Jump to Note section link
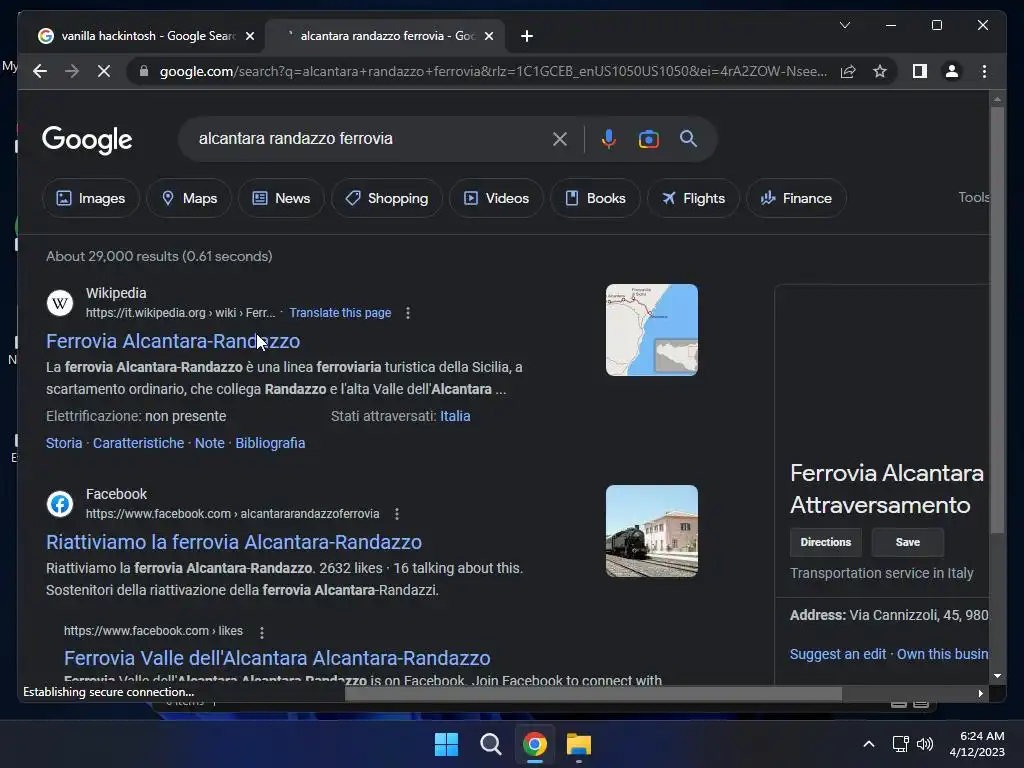Viewport: 1024px width, 768px height. click(x=210, y=443)
